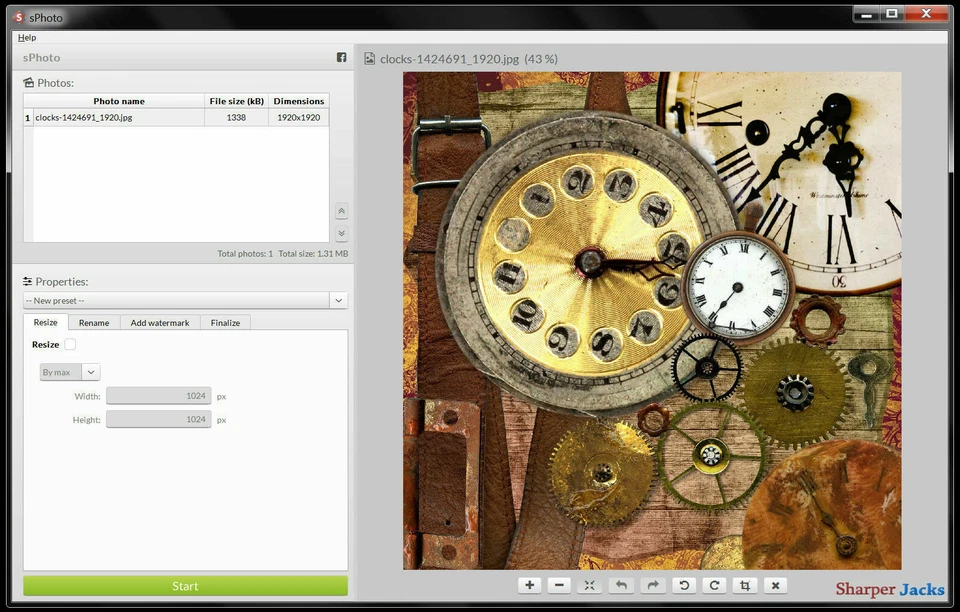This screenshot has width=960, height=612.
Task: Click the Facebook icon in the sPhoto header
Action: (341, 57)
